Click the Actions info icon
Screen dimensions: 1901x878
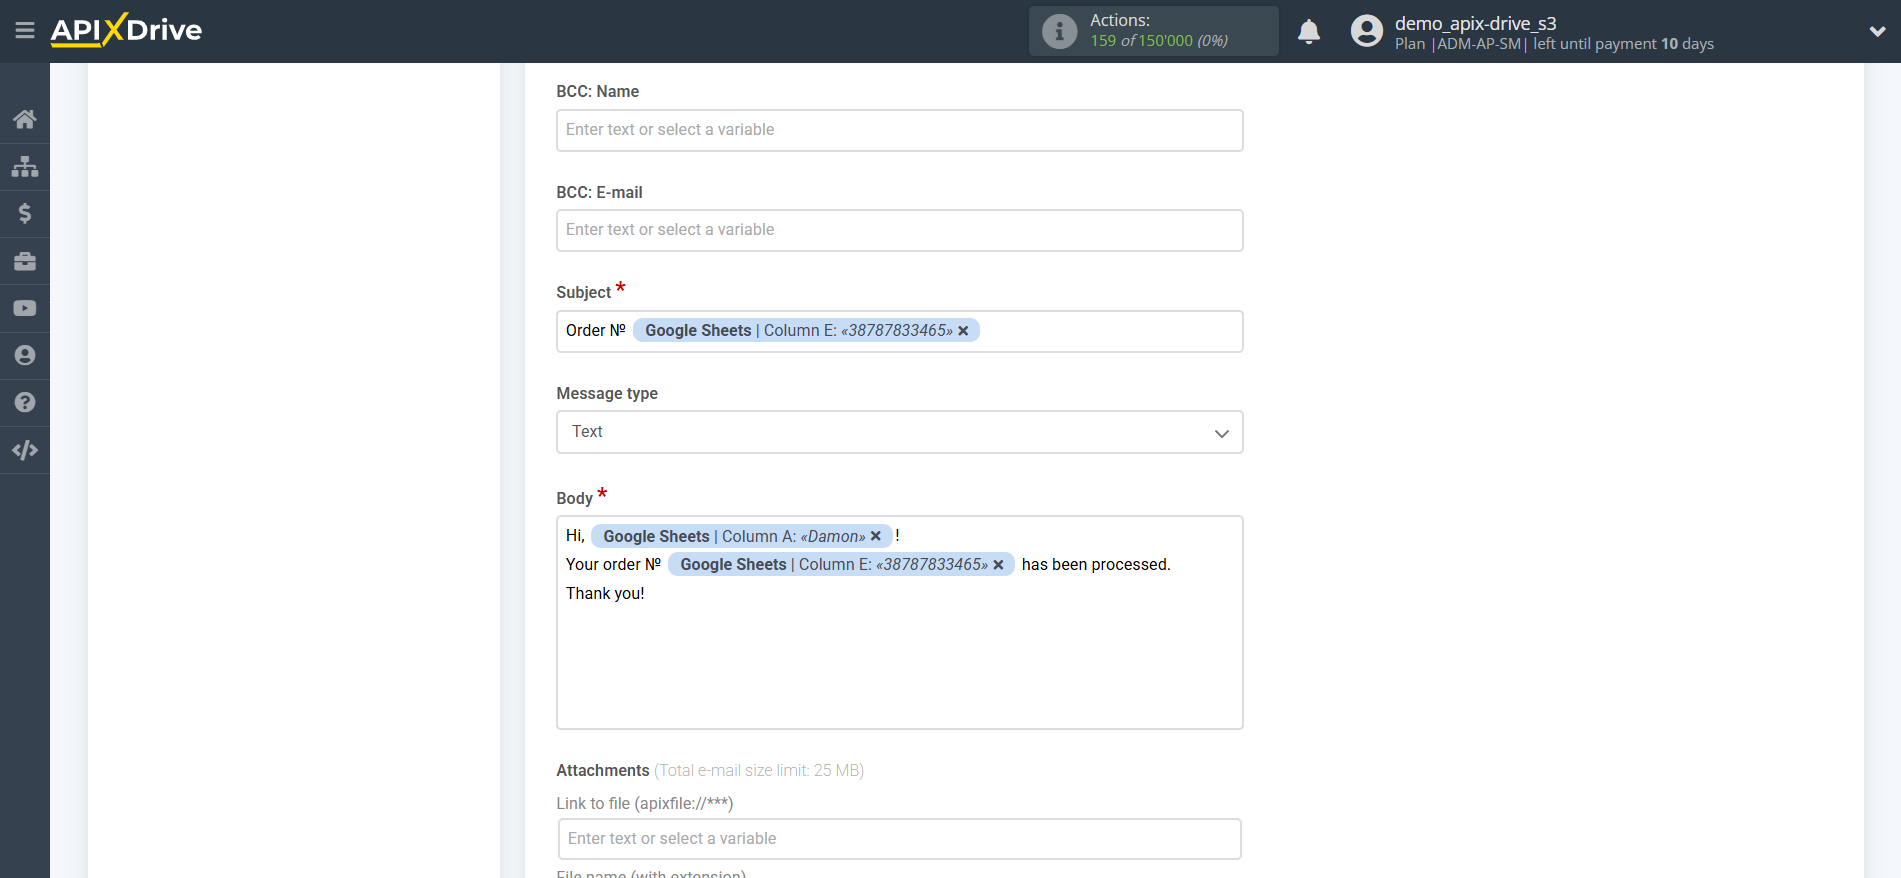1059,31
